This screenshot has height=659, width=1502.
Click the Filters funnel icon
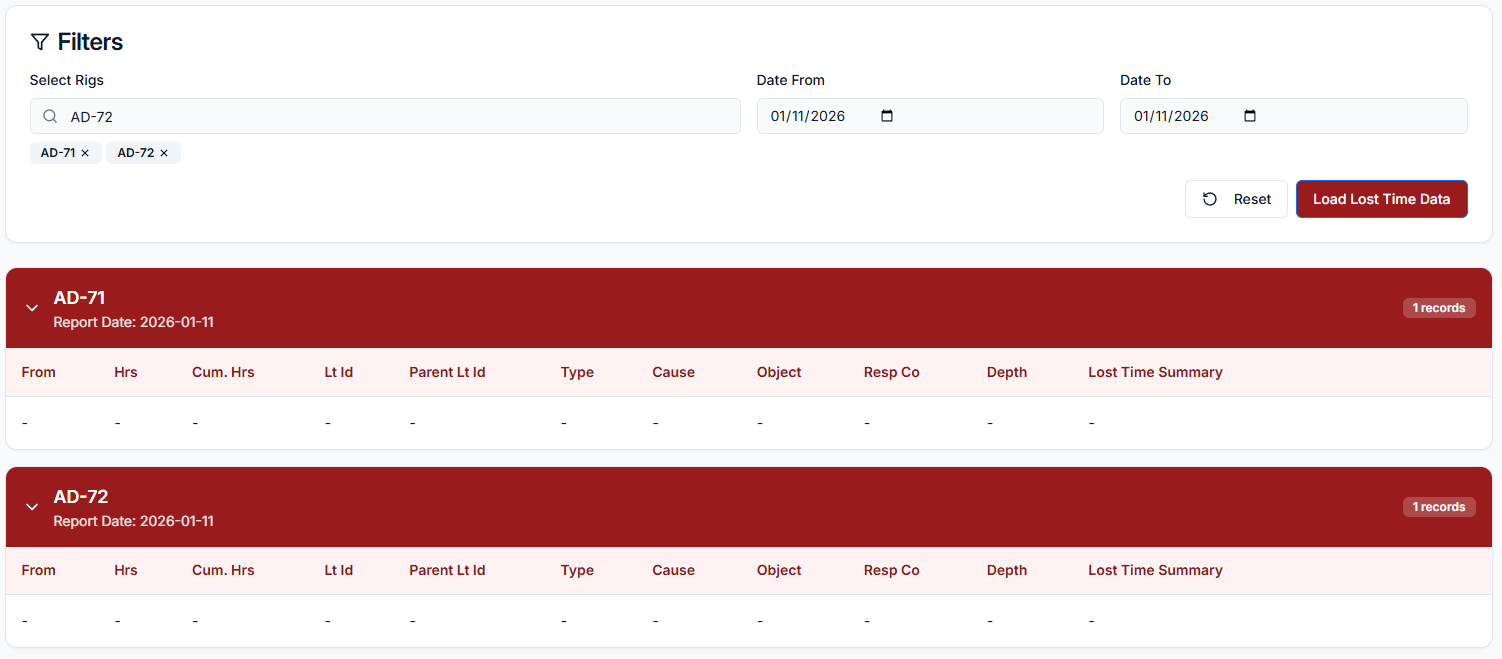tap(39, 42)
